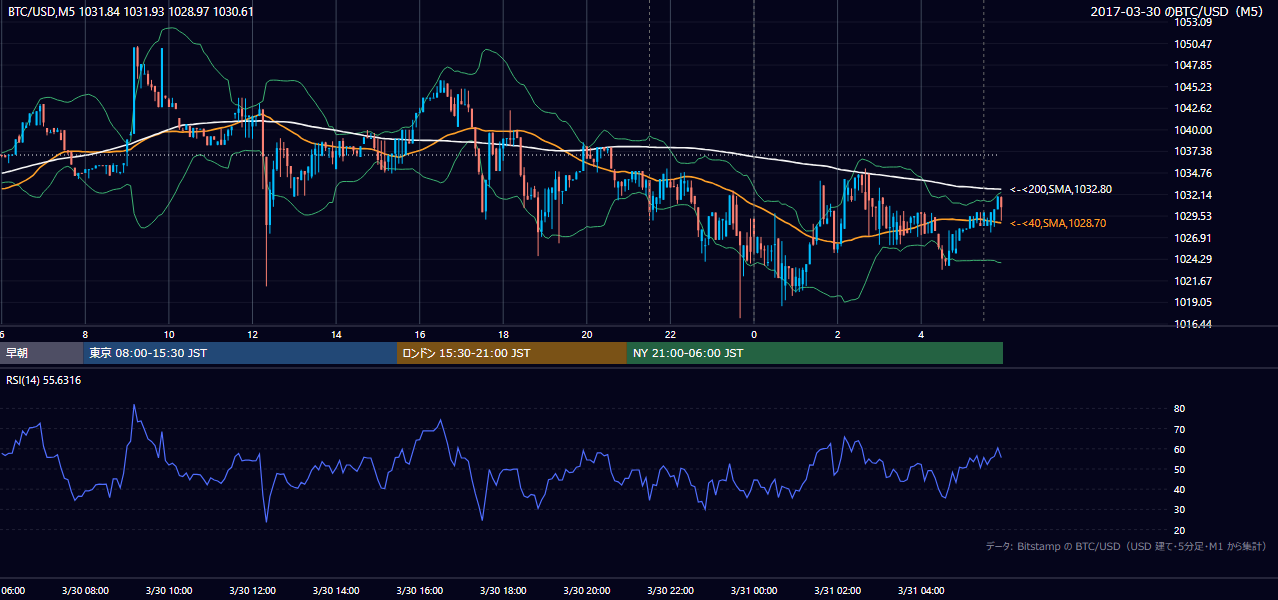The height and width of the screenshot is (600, 1278).
Task: Click RSI scale value 80
Action: 1180,409
